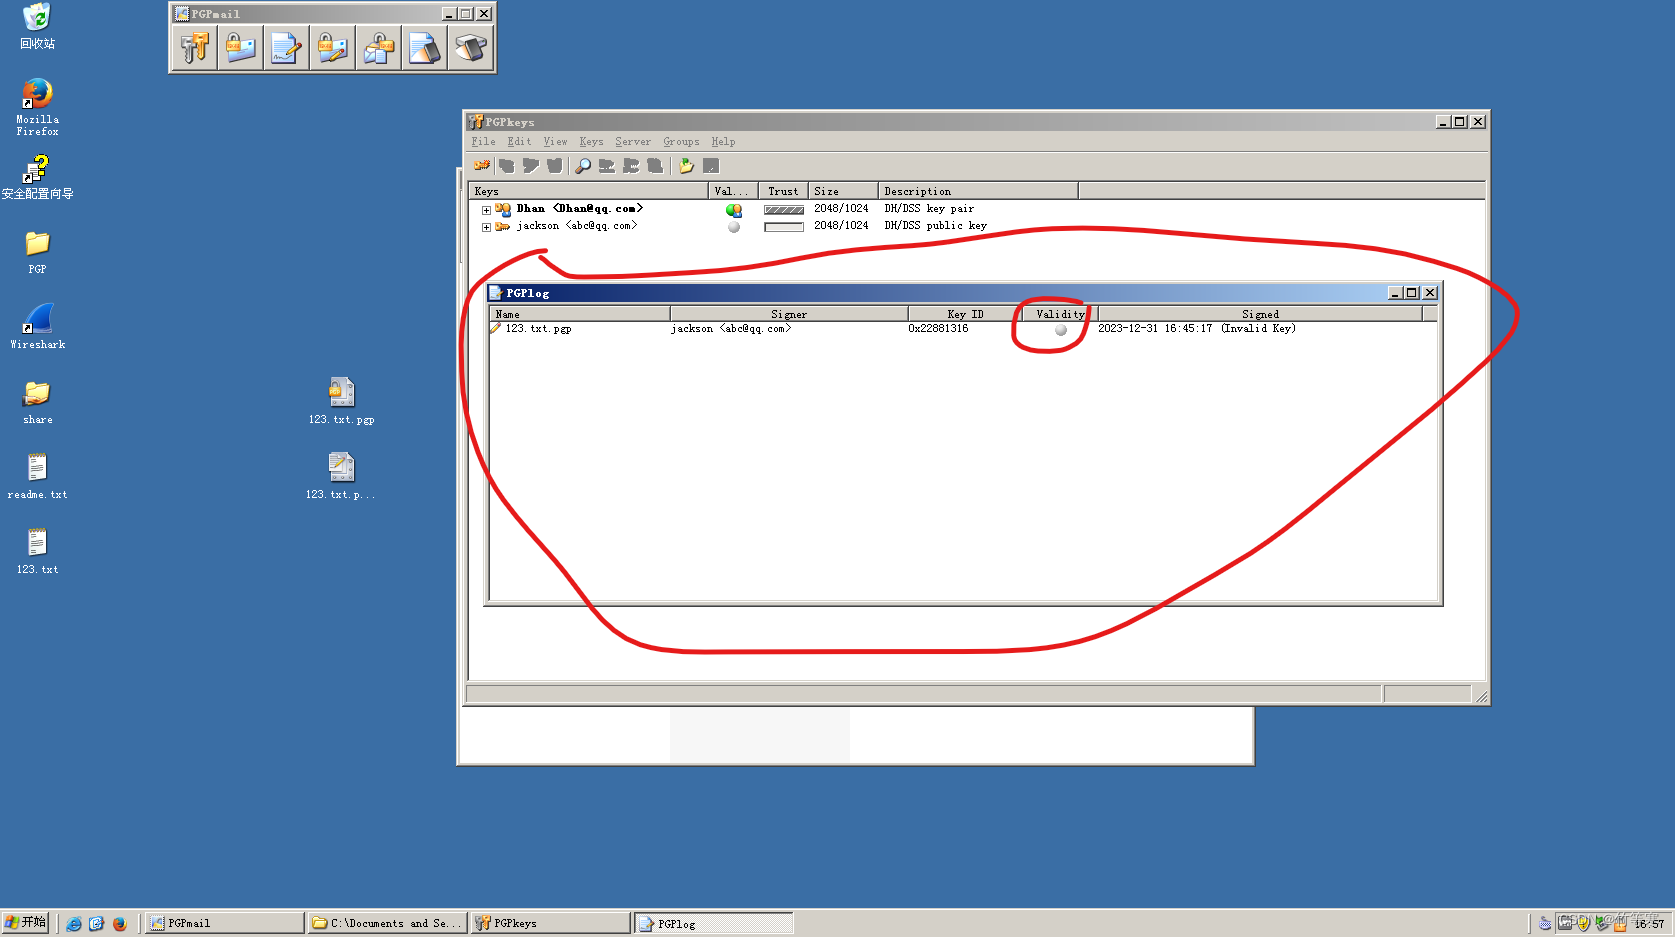The image size is (1675, 937).
Task: Click the Validity column header in PGPlog
Action: [x=1060, y=314]
